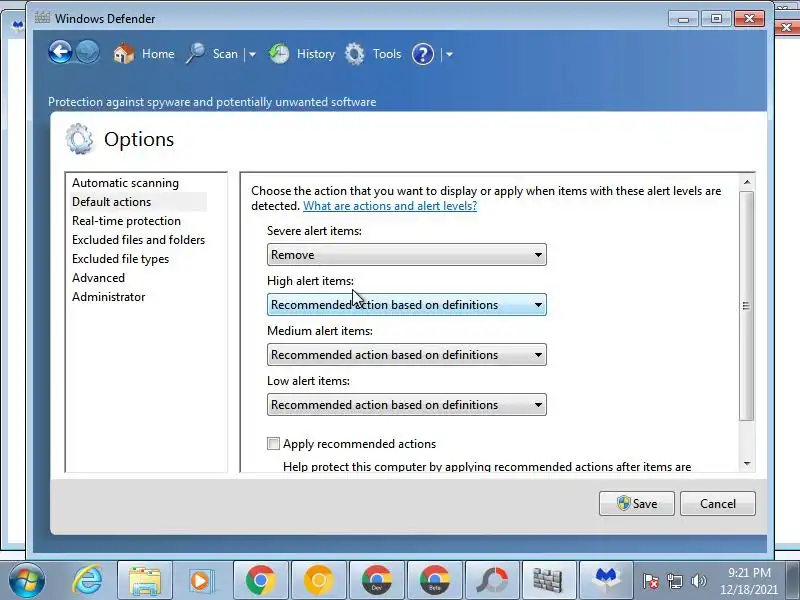Screen dimensions: 800x600
Task: Click the volume speaker tray icon
Action: pos(698,581)
